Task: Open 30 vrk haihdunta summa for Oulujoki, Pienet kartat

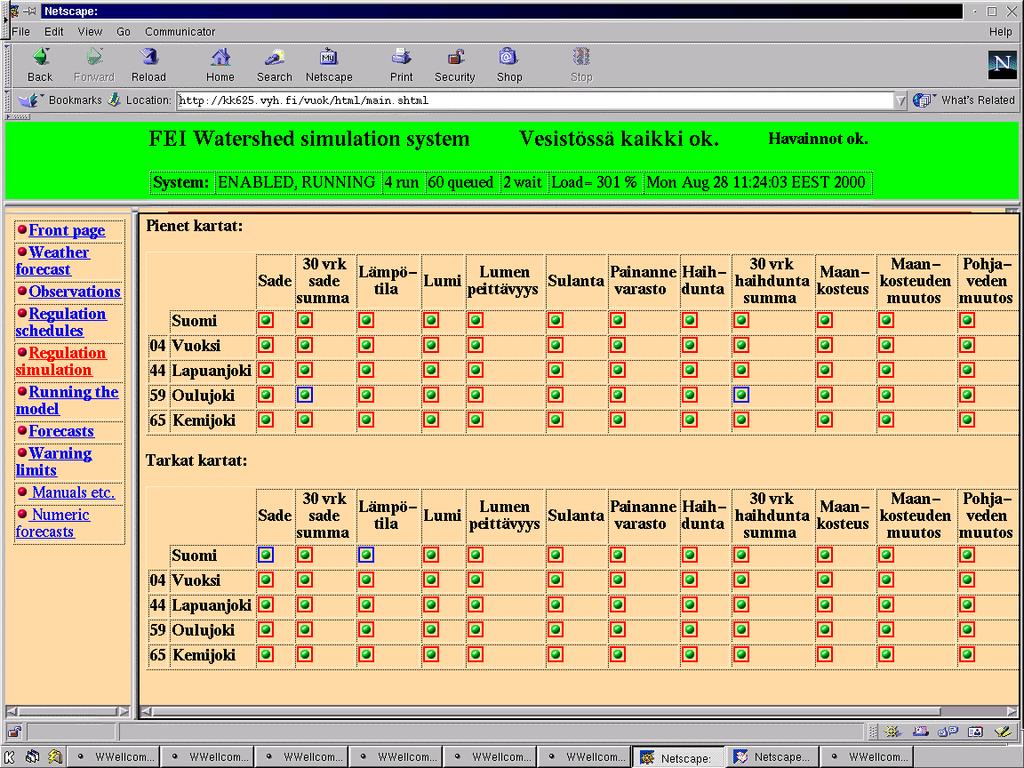Action: (x=741, y=394)
